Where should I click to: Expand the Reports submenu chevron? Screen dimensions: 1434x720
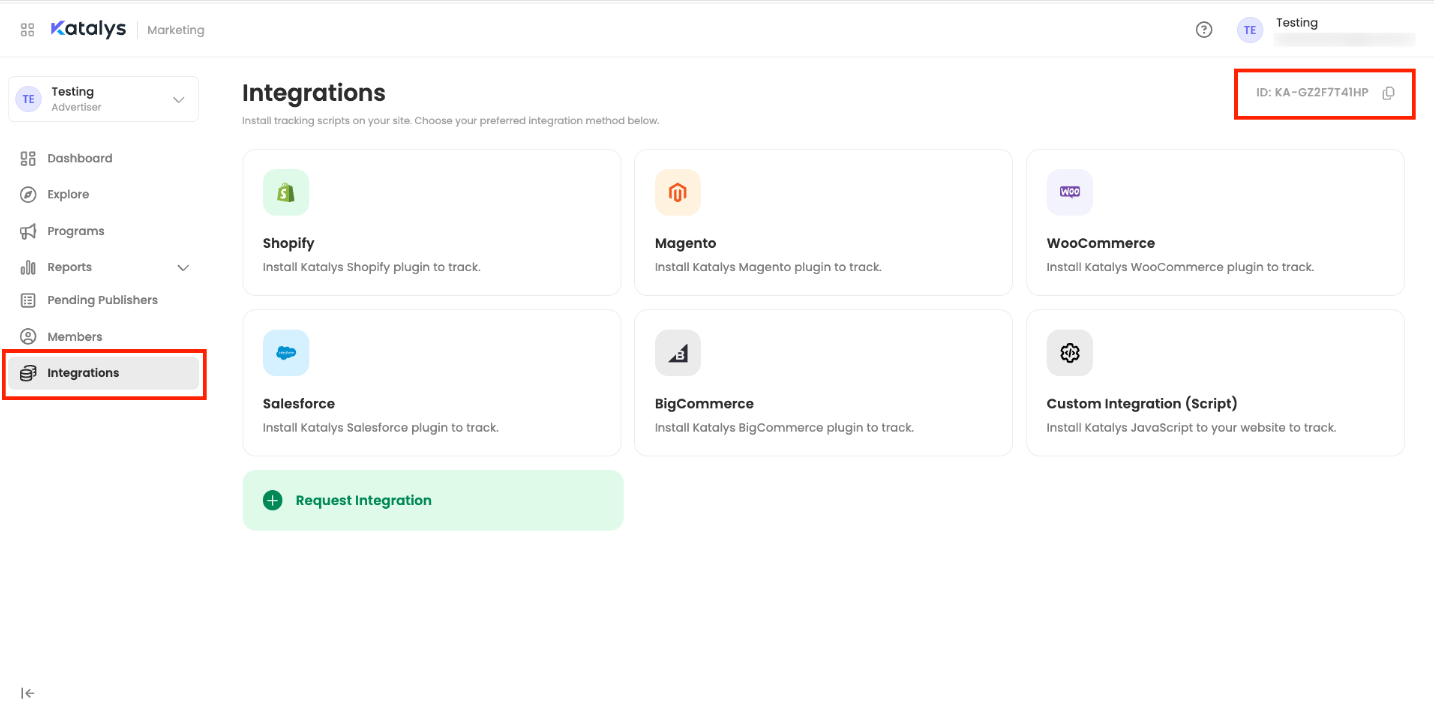pyautogui.click(x=183, y=268)
